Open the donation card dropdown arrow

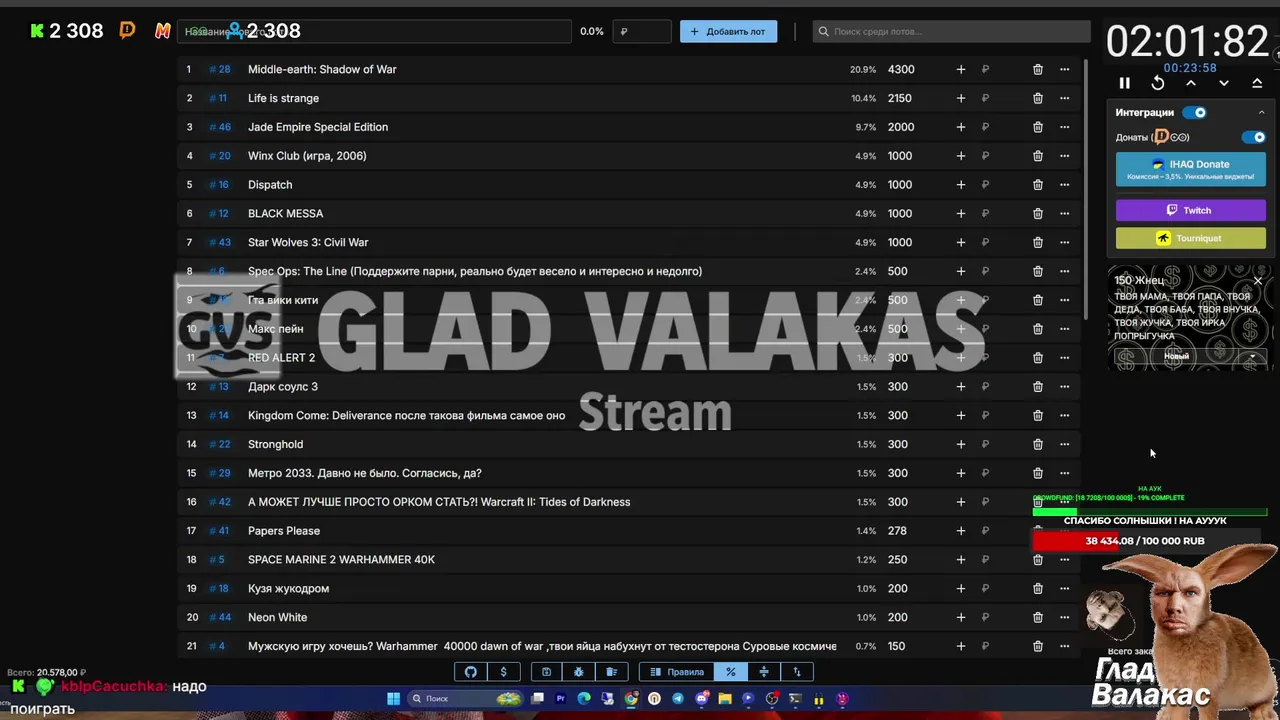coord(1252,357)
